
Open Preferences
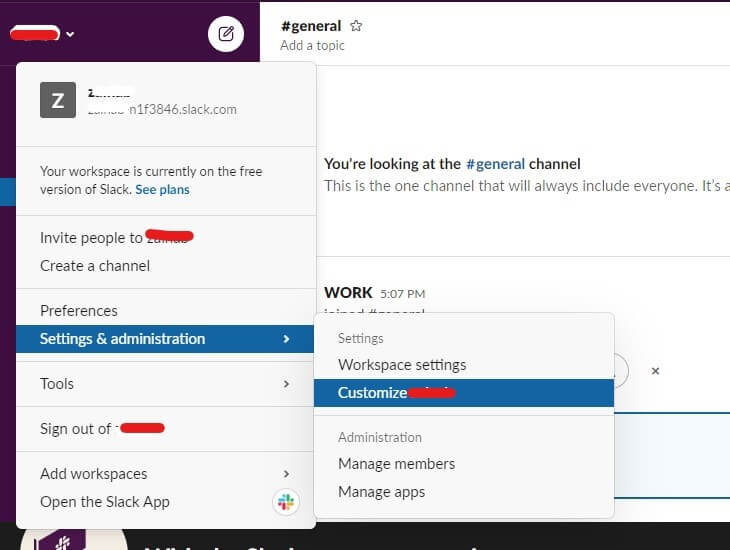point(79,311)
